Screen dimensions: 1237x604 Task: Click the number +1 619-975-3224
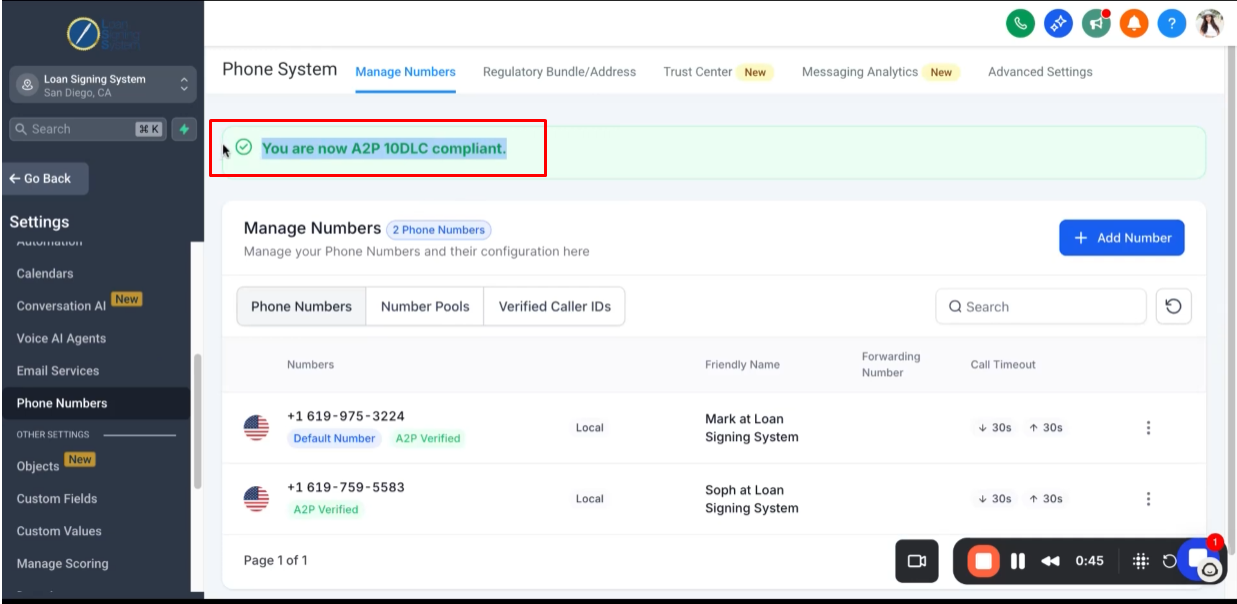[346, 416]
